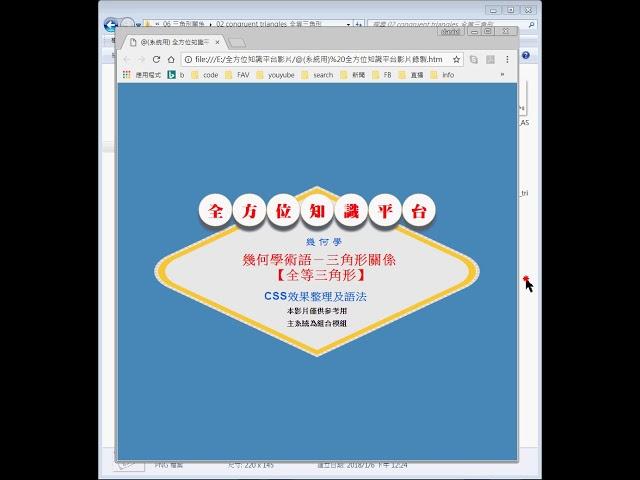Open the FAV bookmarks folder
The image size is (640, 480).
(x=237, y=75)
